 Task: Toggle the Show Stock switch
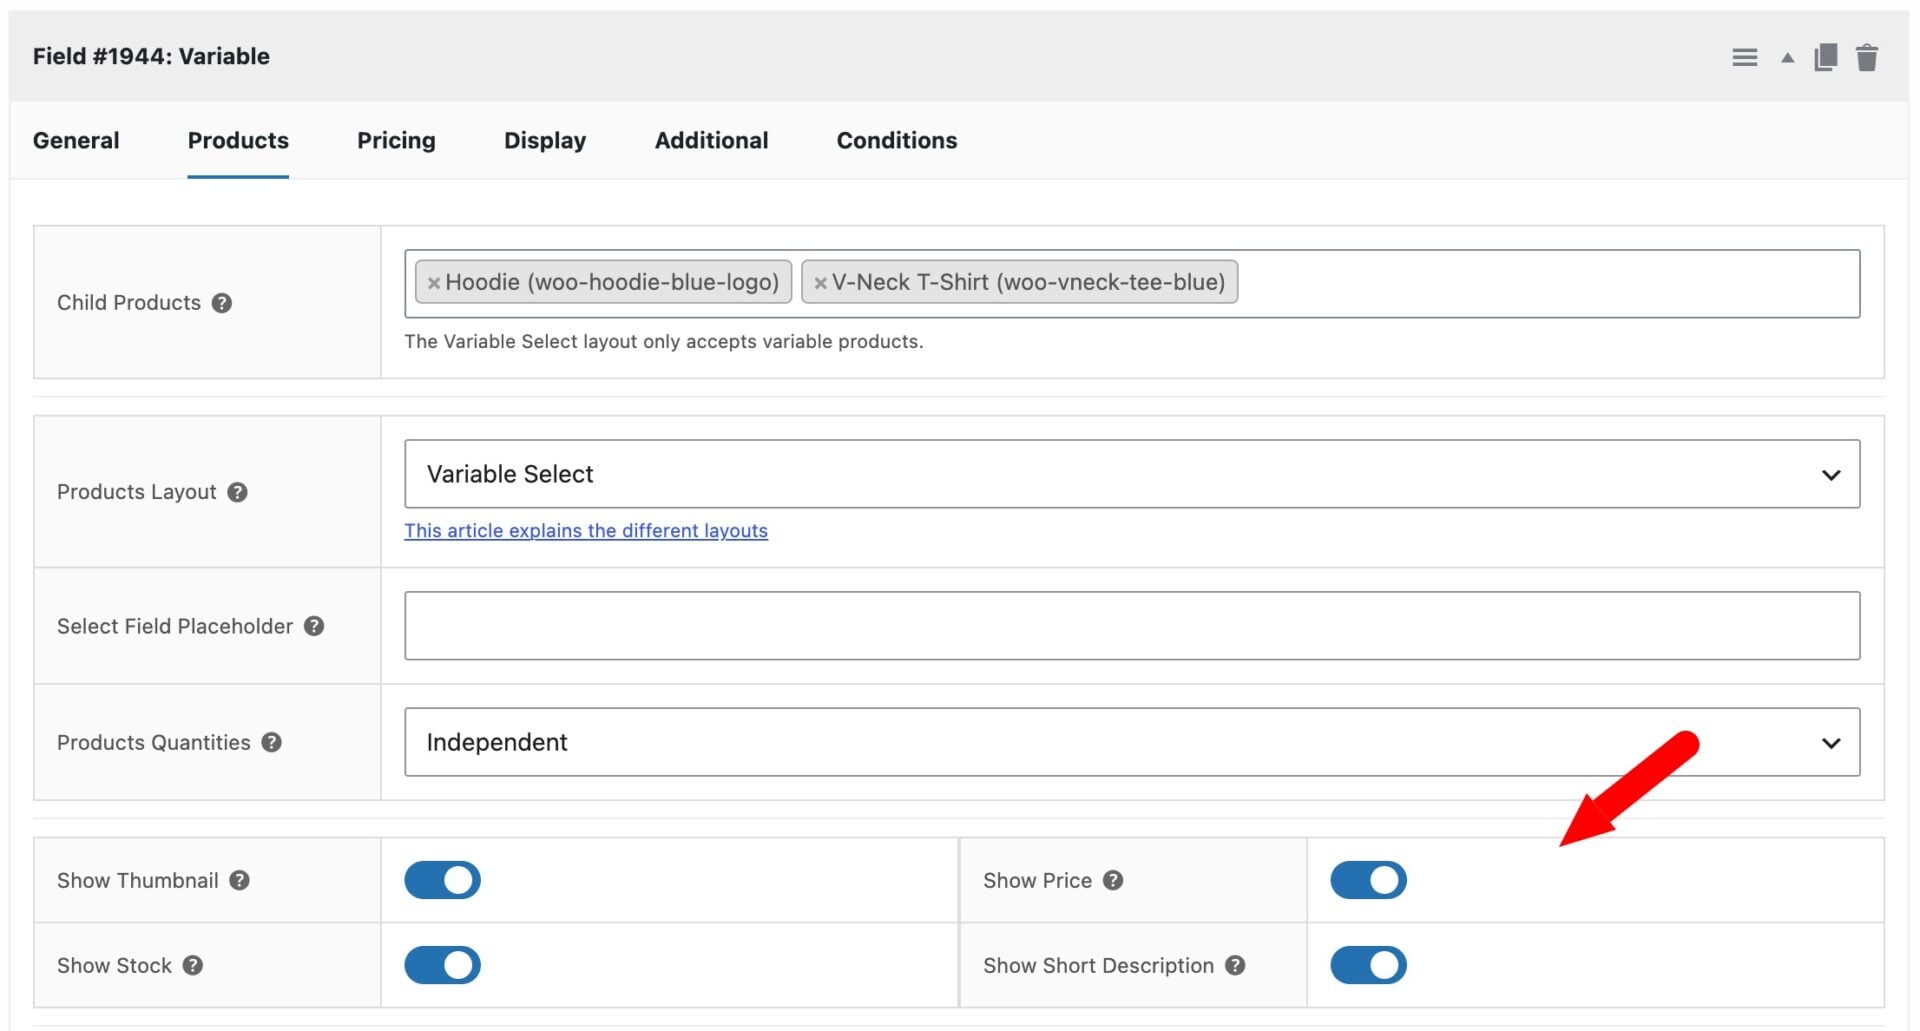coord(442,965)
